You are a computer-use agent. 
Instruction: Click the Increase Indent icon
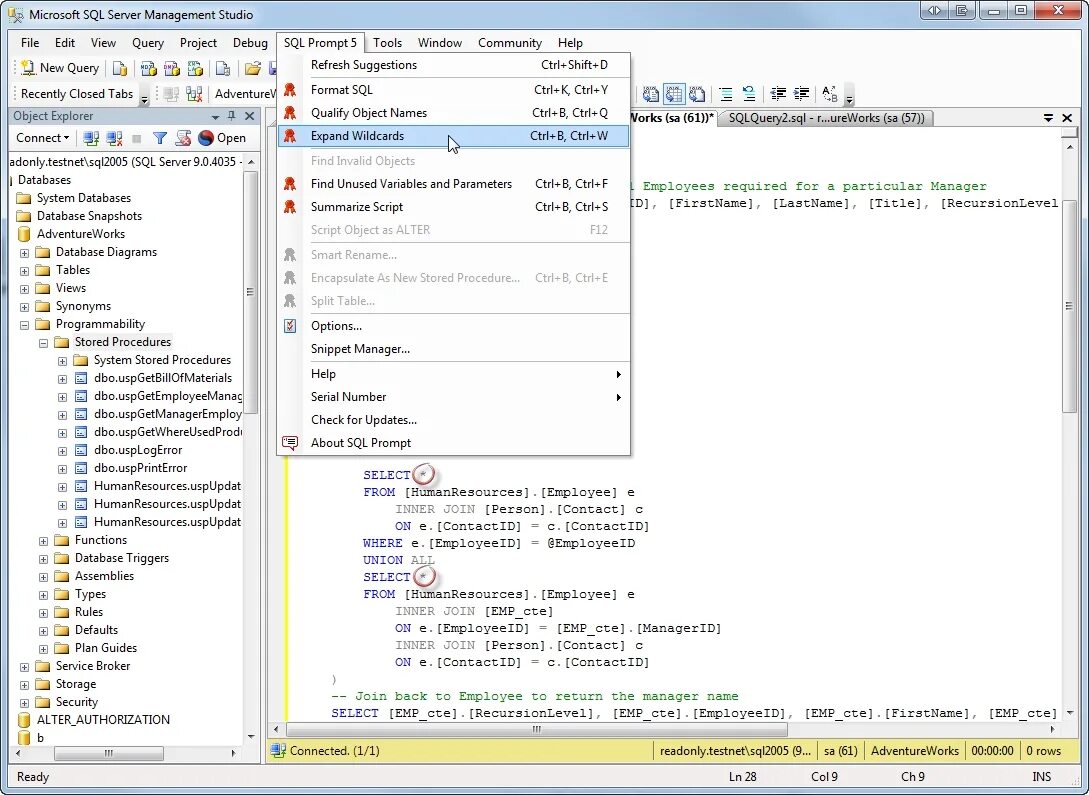tap(801, 94)
